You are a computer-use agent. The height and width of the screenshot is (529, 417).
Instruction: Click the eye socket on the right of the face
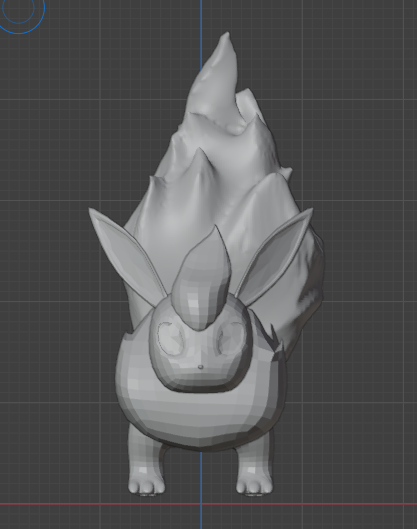231,338
